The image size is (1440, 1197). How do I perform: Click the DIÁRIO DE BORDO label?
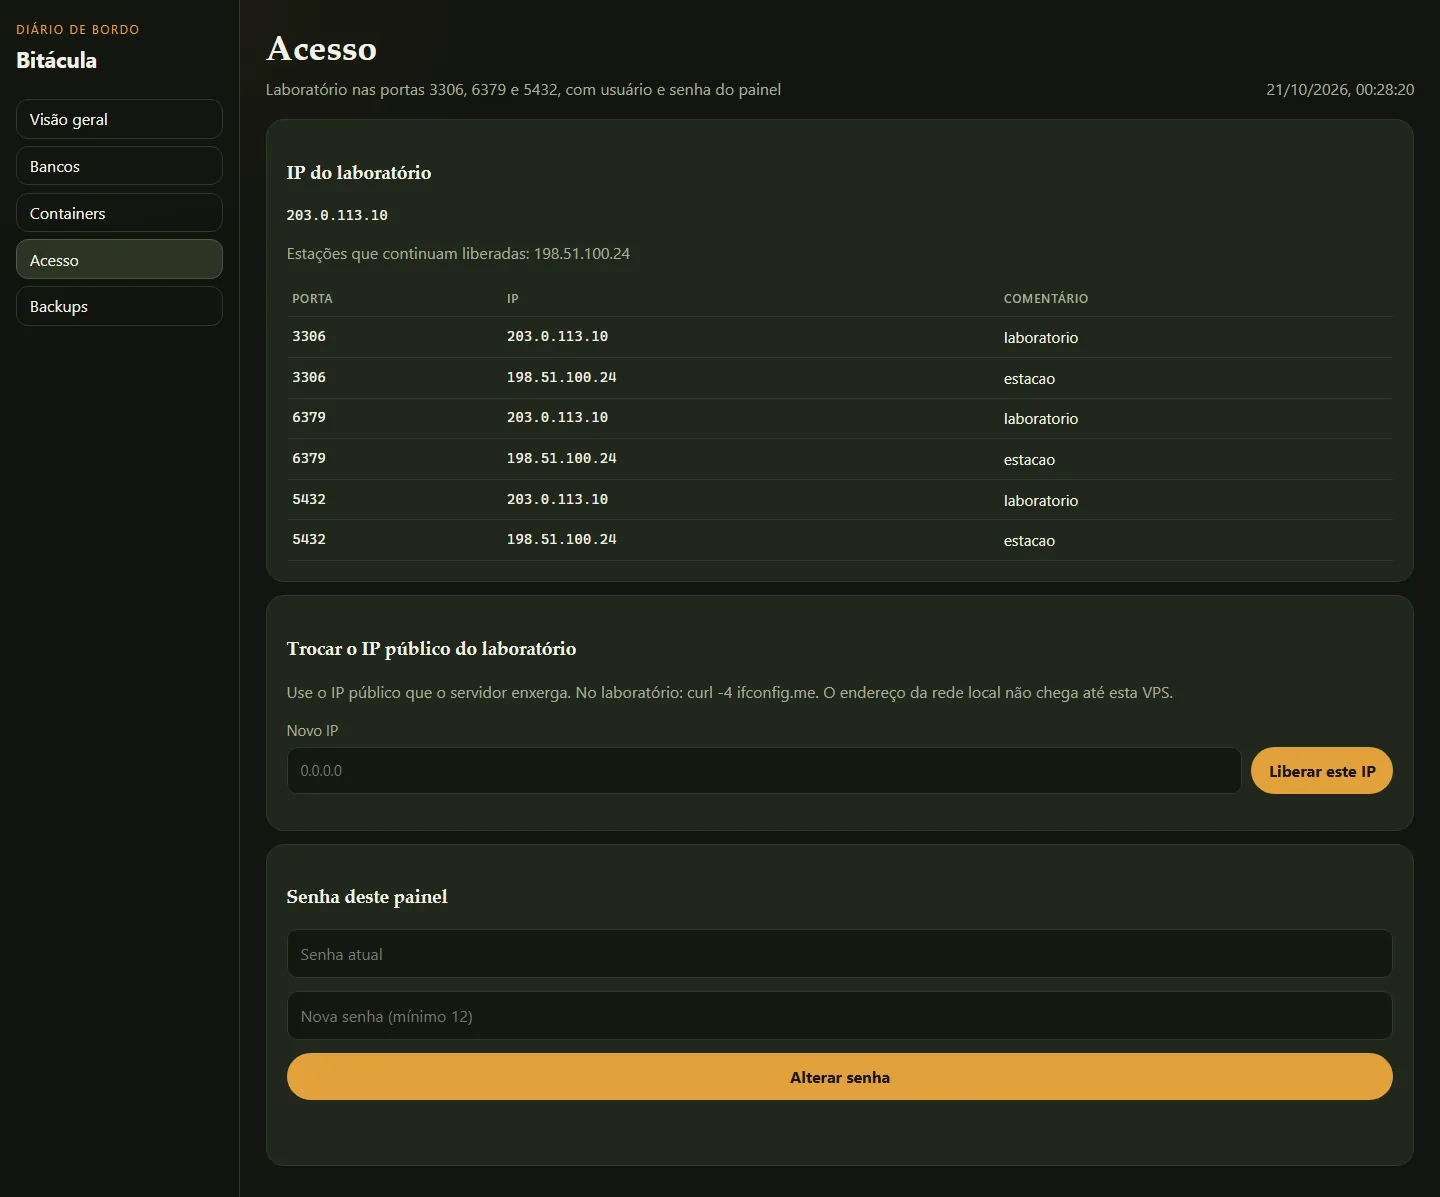coord(78,30)
